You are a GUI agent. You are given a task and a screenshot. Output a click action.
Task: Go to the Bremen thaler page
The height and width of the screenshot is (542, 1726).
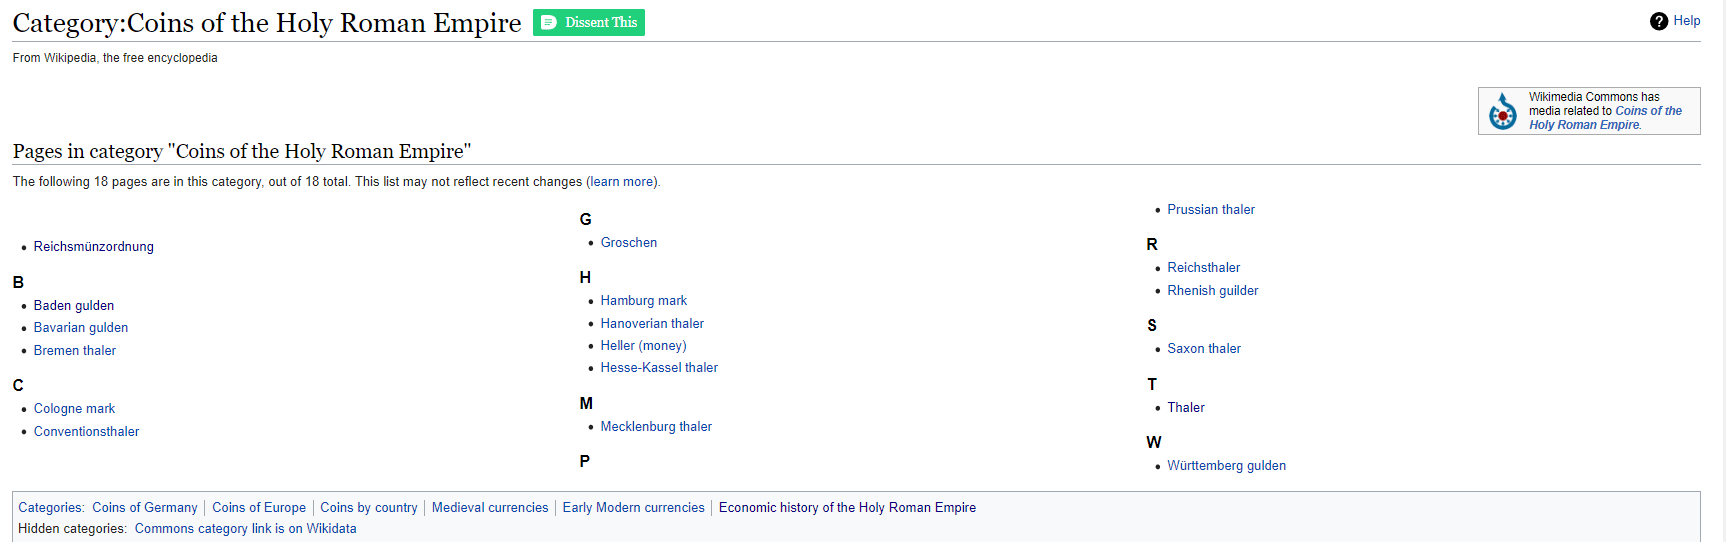[x=74, y=351]
